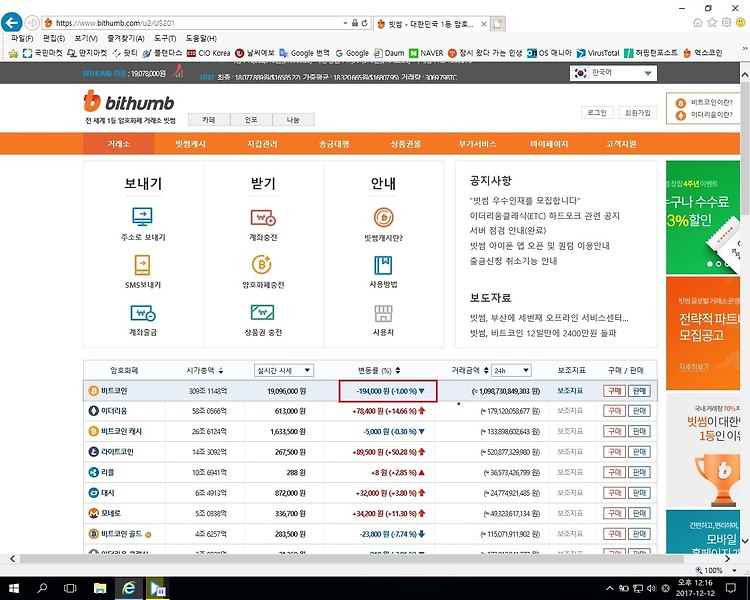The height and width of the screenshot is (600, 750).
Task: Open 계좌충전 deposit icon
Action: click(263, 218)
